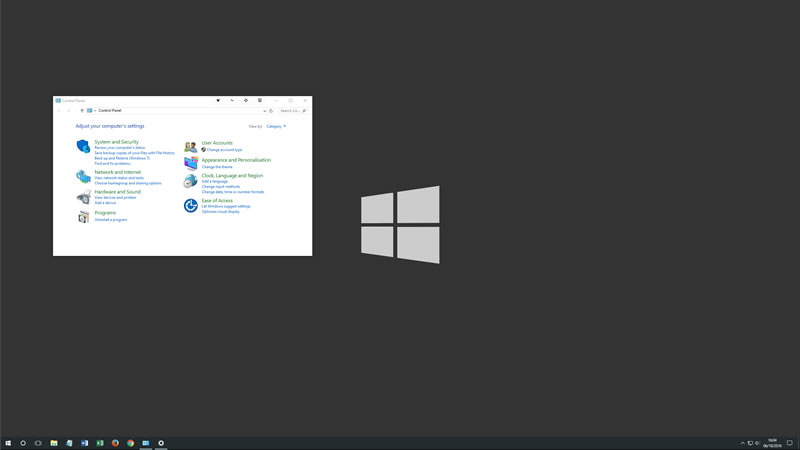Expand the address bar history dropdown
The image size is (800, 450).
tap(264, 111)
